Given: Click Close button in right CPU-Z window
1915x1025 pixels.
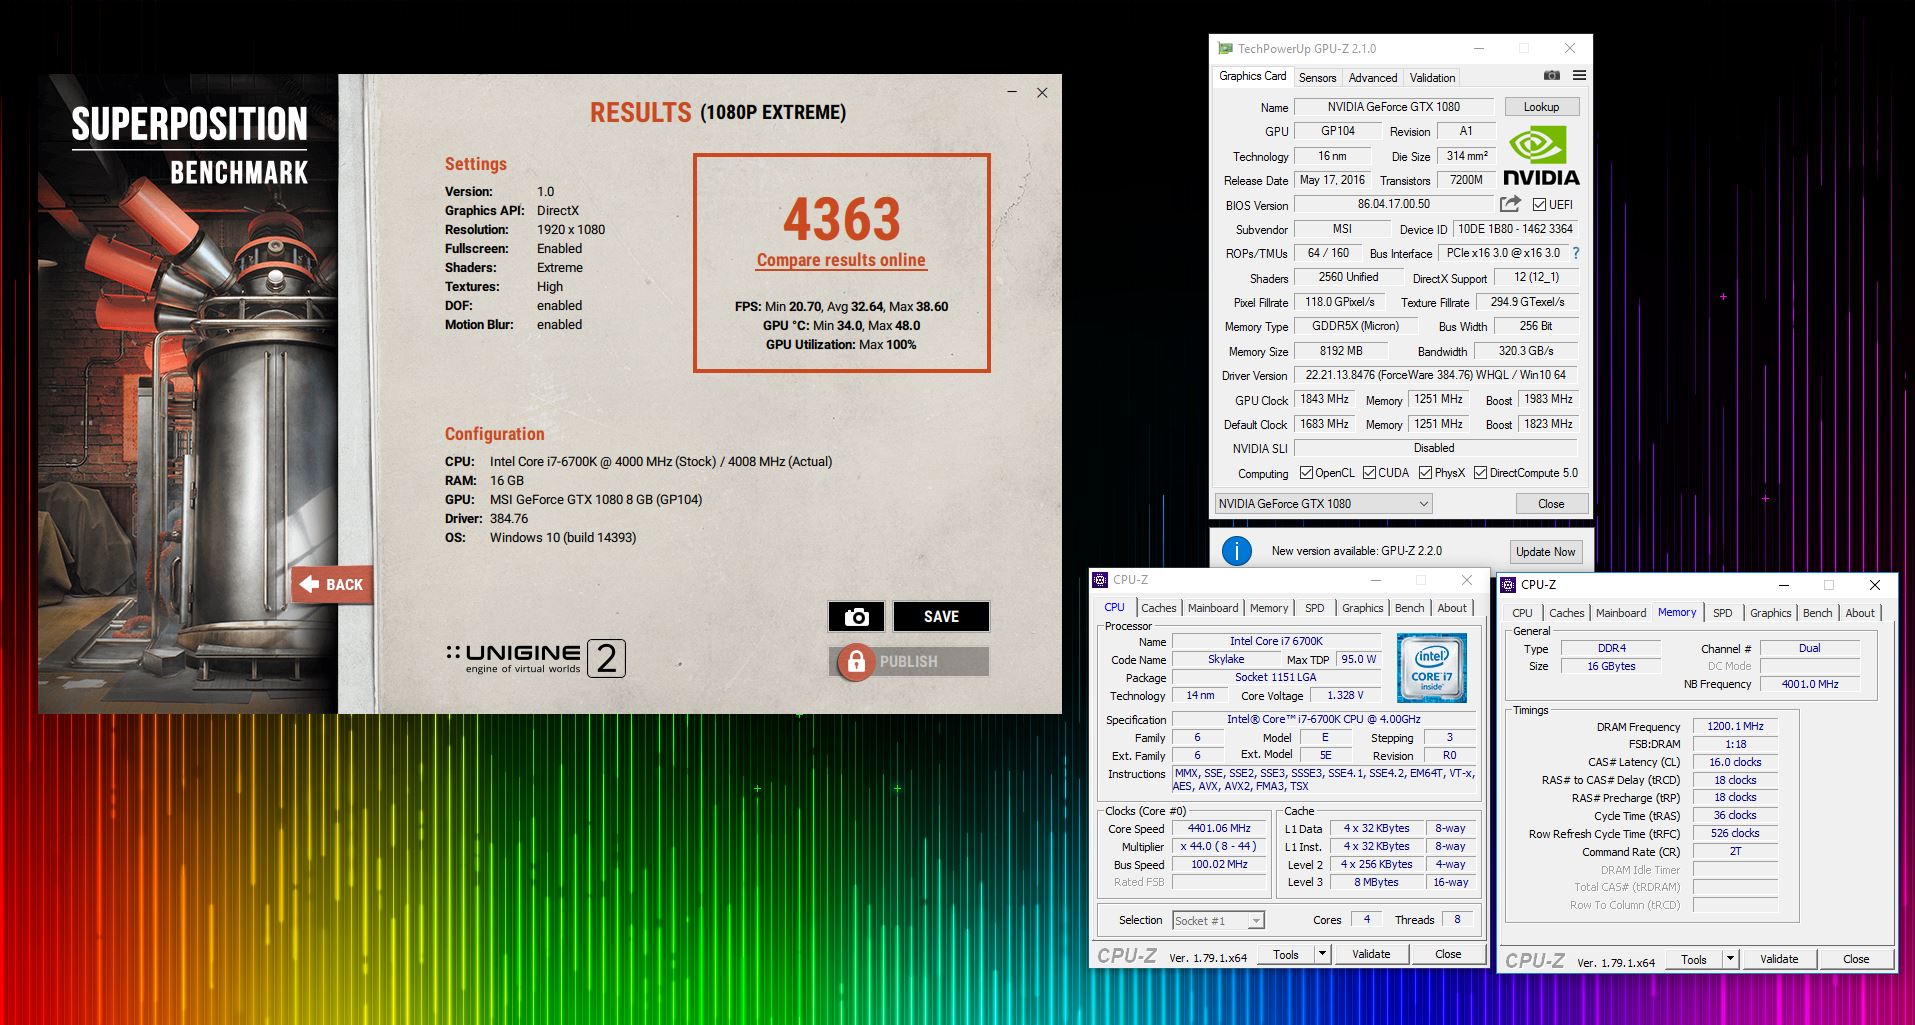Looking at the screenshot, I should pyautogui.click(x=1856, y=959).
